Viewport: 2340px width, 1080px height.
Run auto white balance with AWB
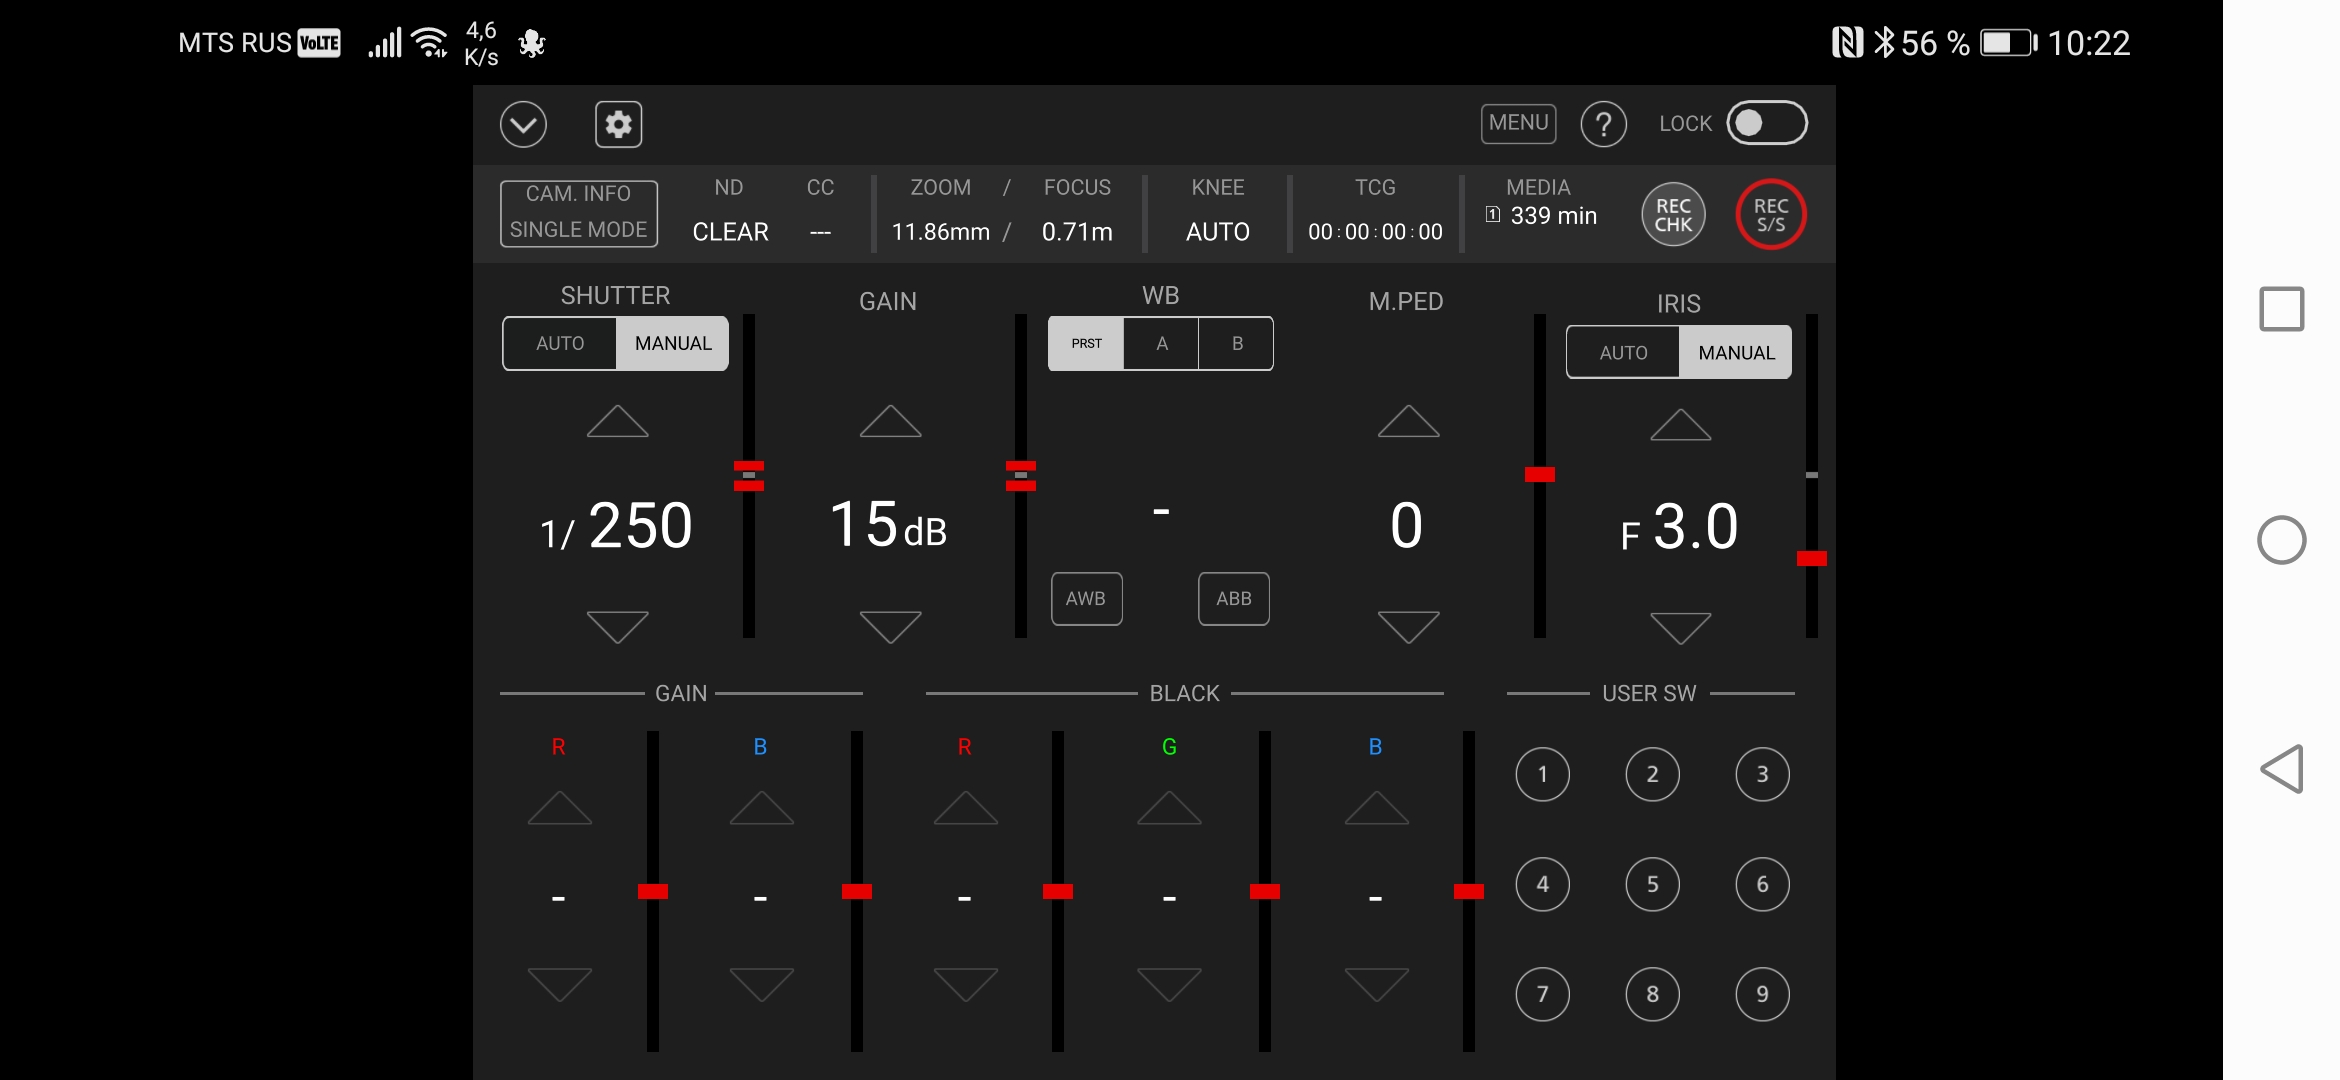click(x=1086, y=599)
